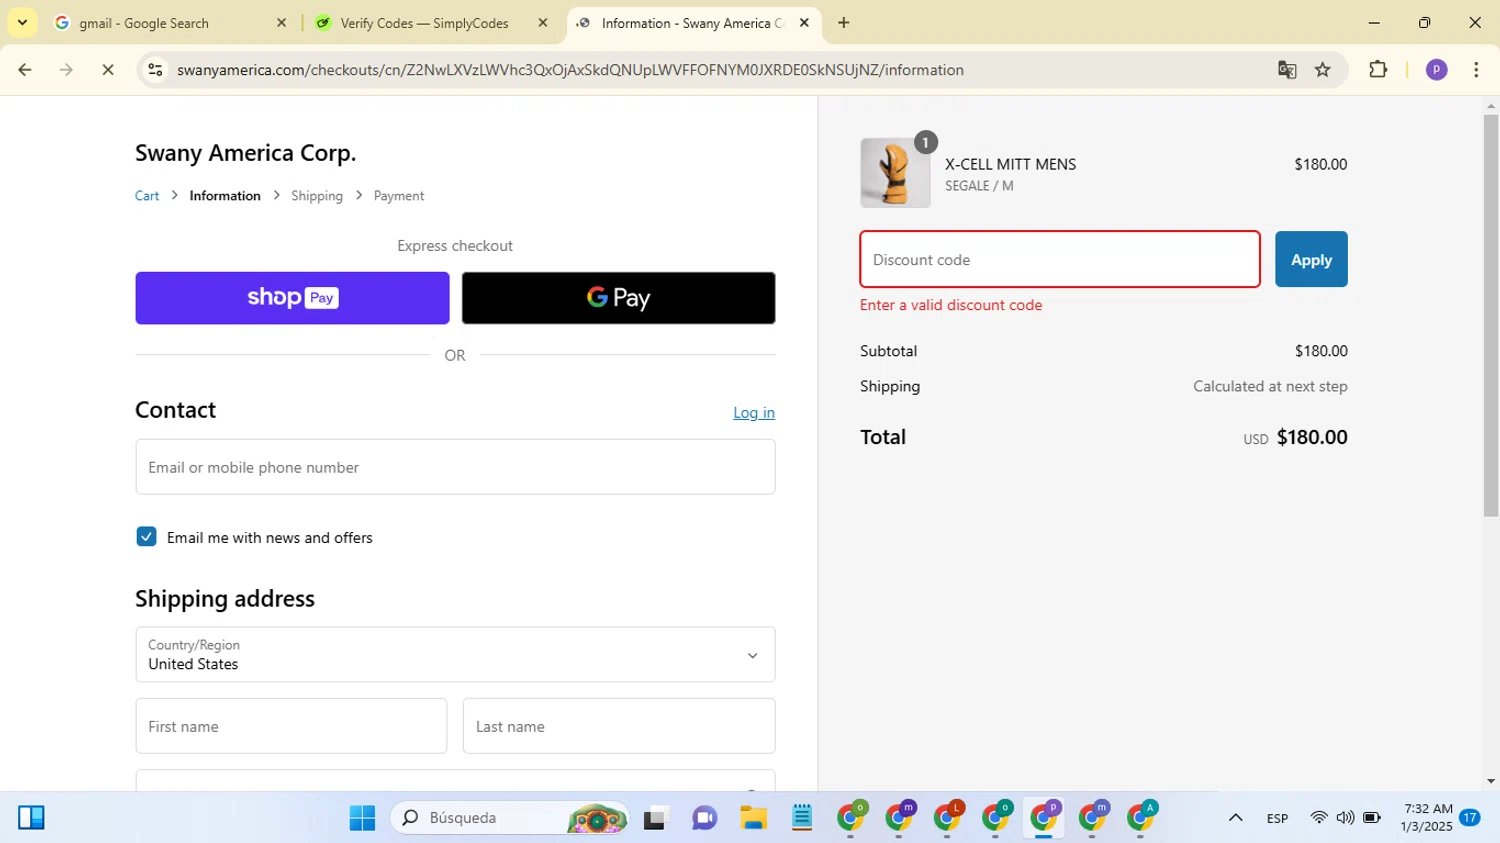This screenshot has width=1500, height=843.
Task: Check out with Google Pay
Action: pos(618,298)
